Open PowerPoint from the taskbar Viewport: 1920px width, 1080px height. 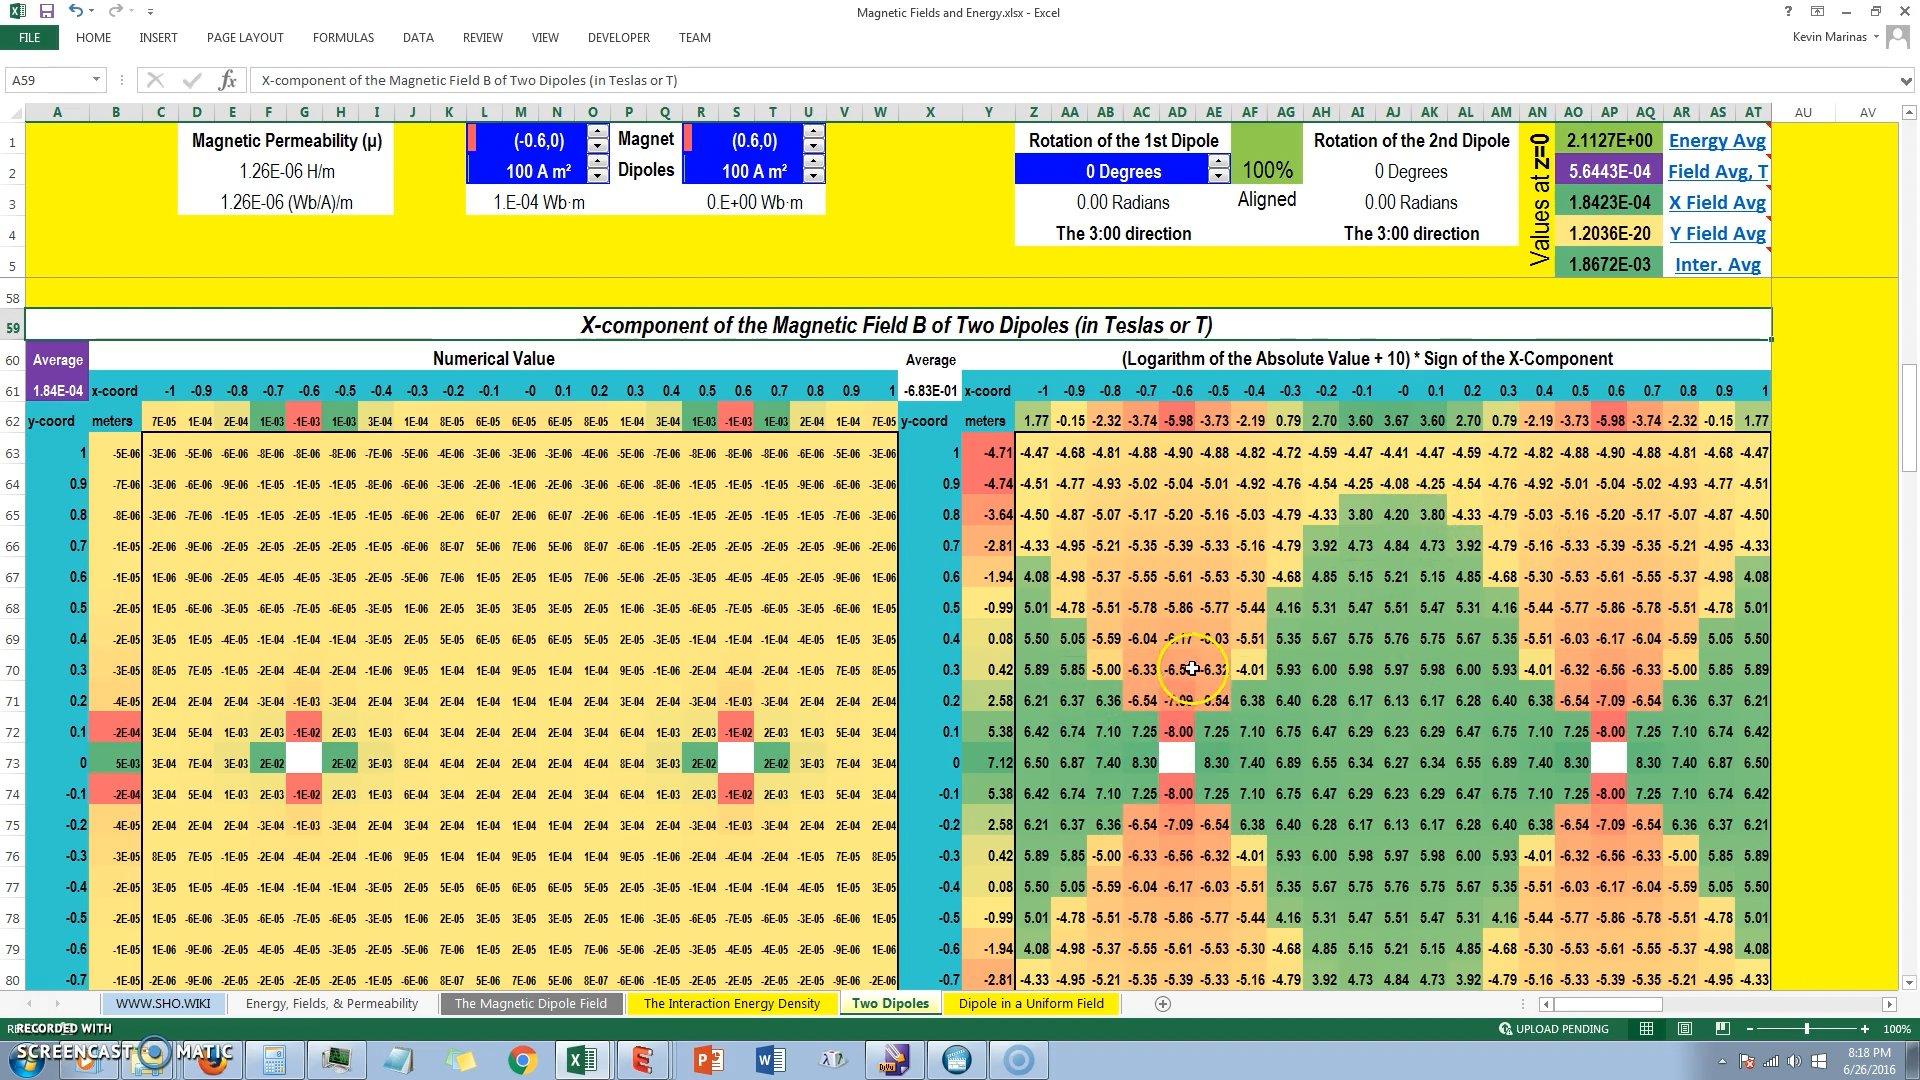tap(708, 1060)
